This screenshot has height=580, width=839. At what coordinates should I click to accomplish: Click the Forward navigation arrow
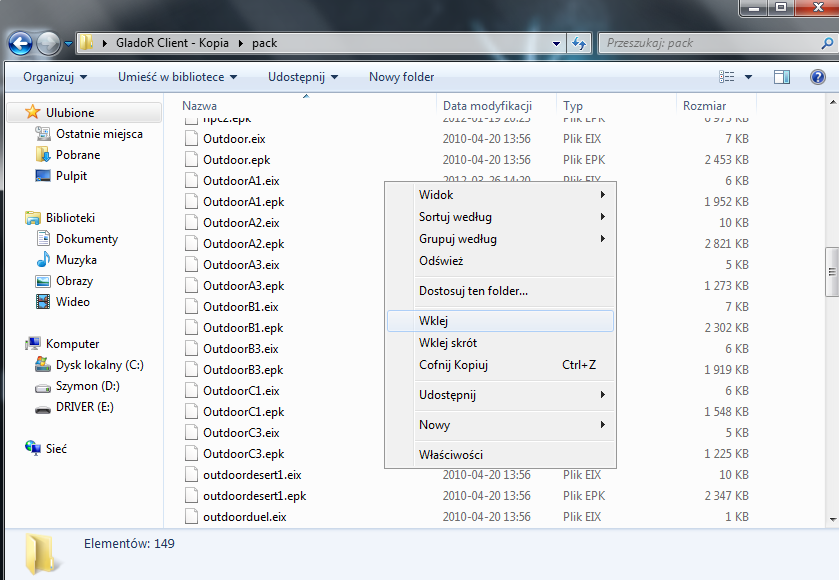[48, 43]
